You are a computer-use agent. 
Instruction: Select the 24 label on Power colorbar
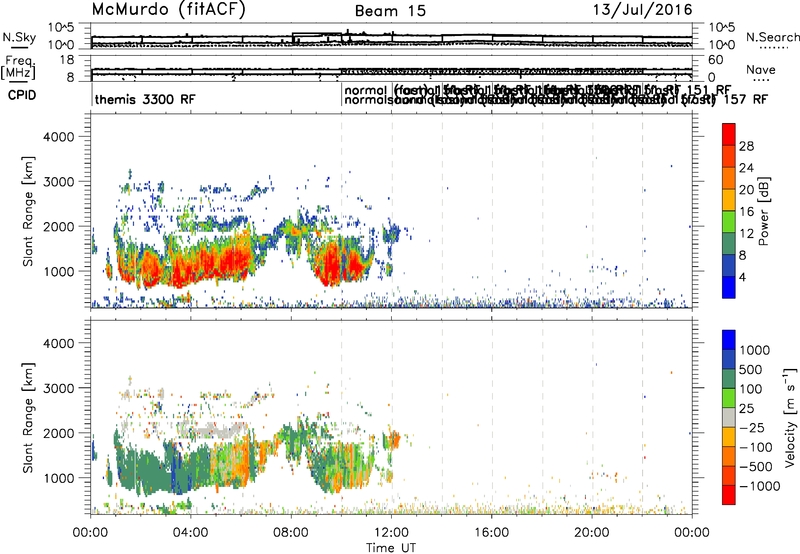[746, 168]
